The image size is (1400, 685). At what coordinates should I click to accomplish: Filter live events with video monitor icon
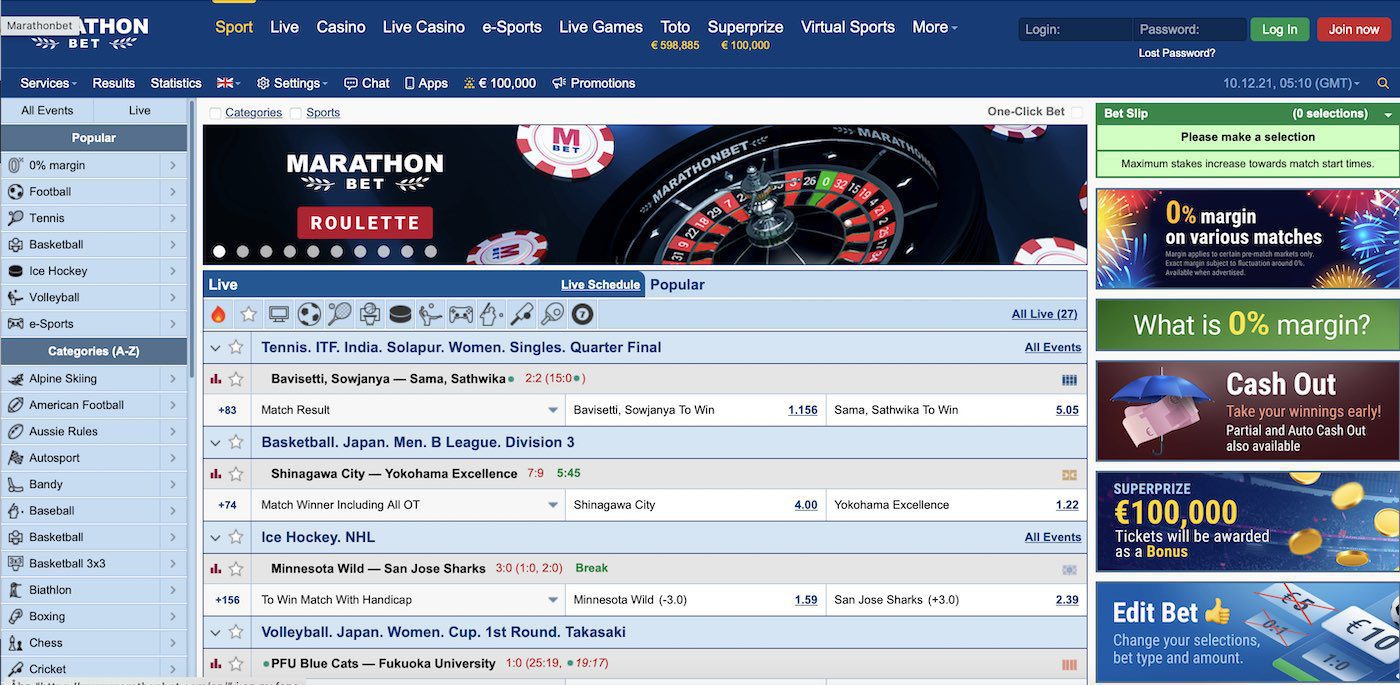click(x=279, y=314)
